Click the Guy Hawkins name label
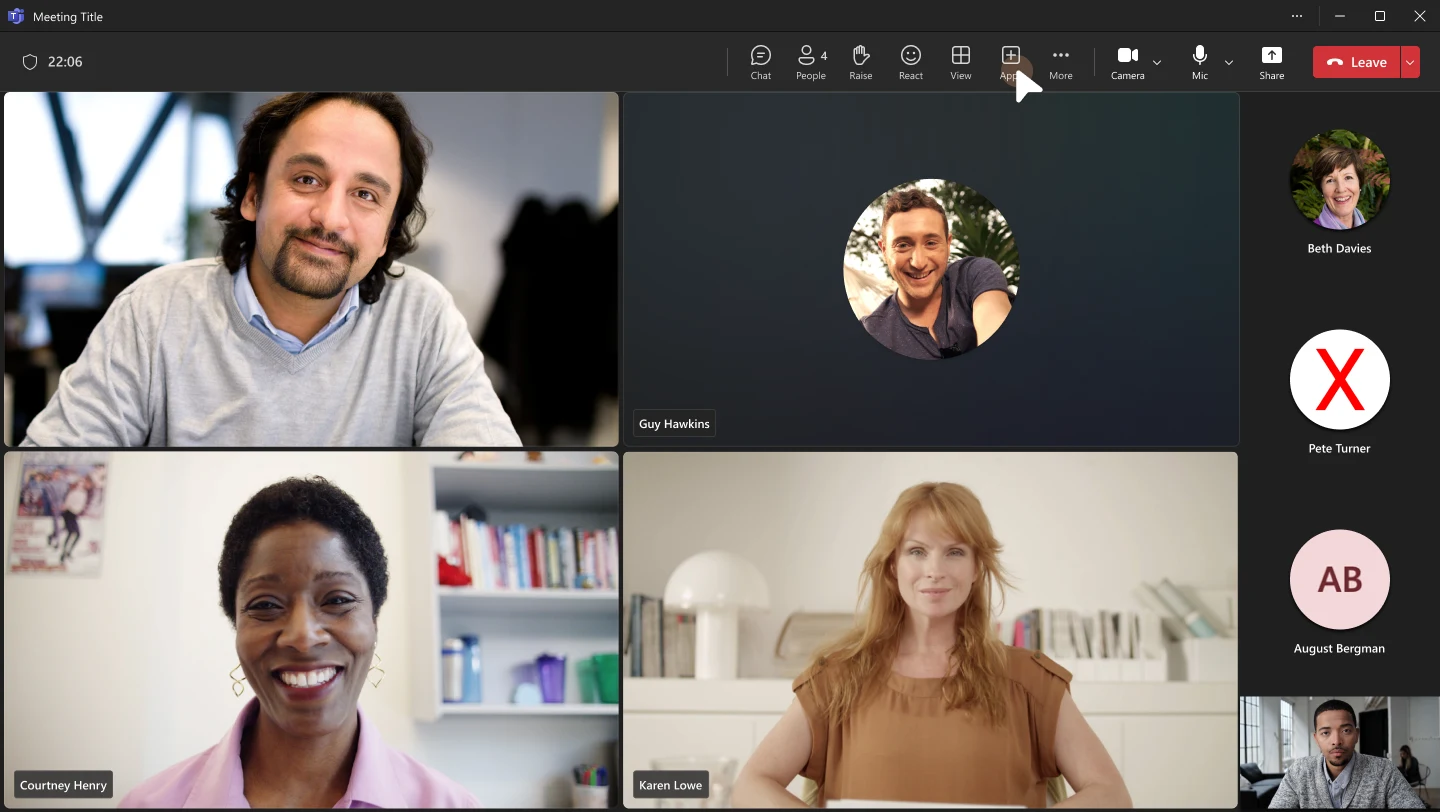Screen dimensions: 1441x812 pos(674,424)
